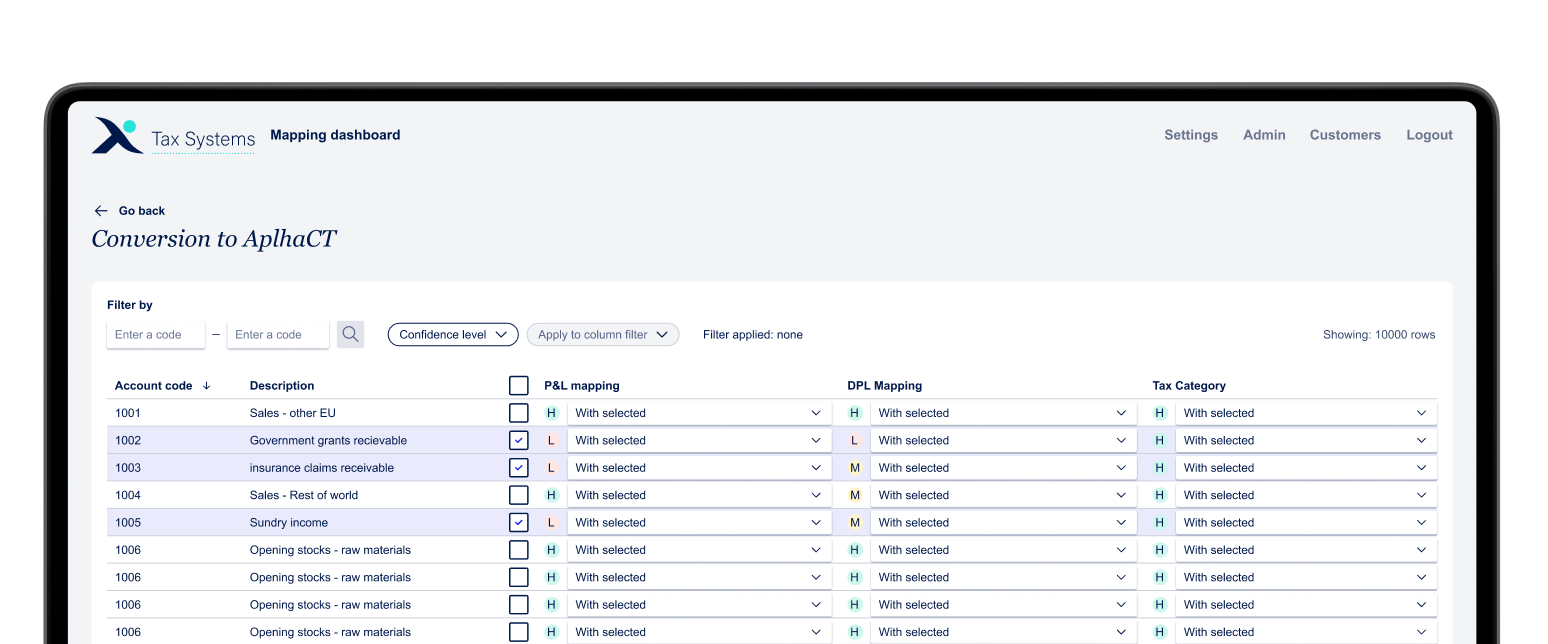Uncheck the insurance claims receivable row

pyautogui.click(x=518, y=468)
